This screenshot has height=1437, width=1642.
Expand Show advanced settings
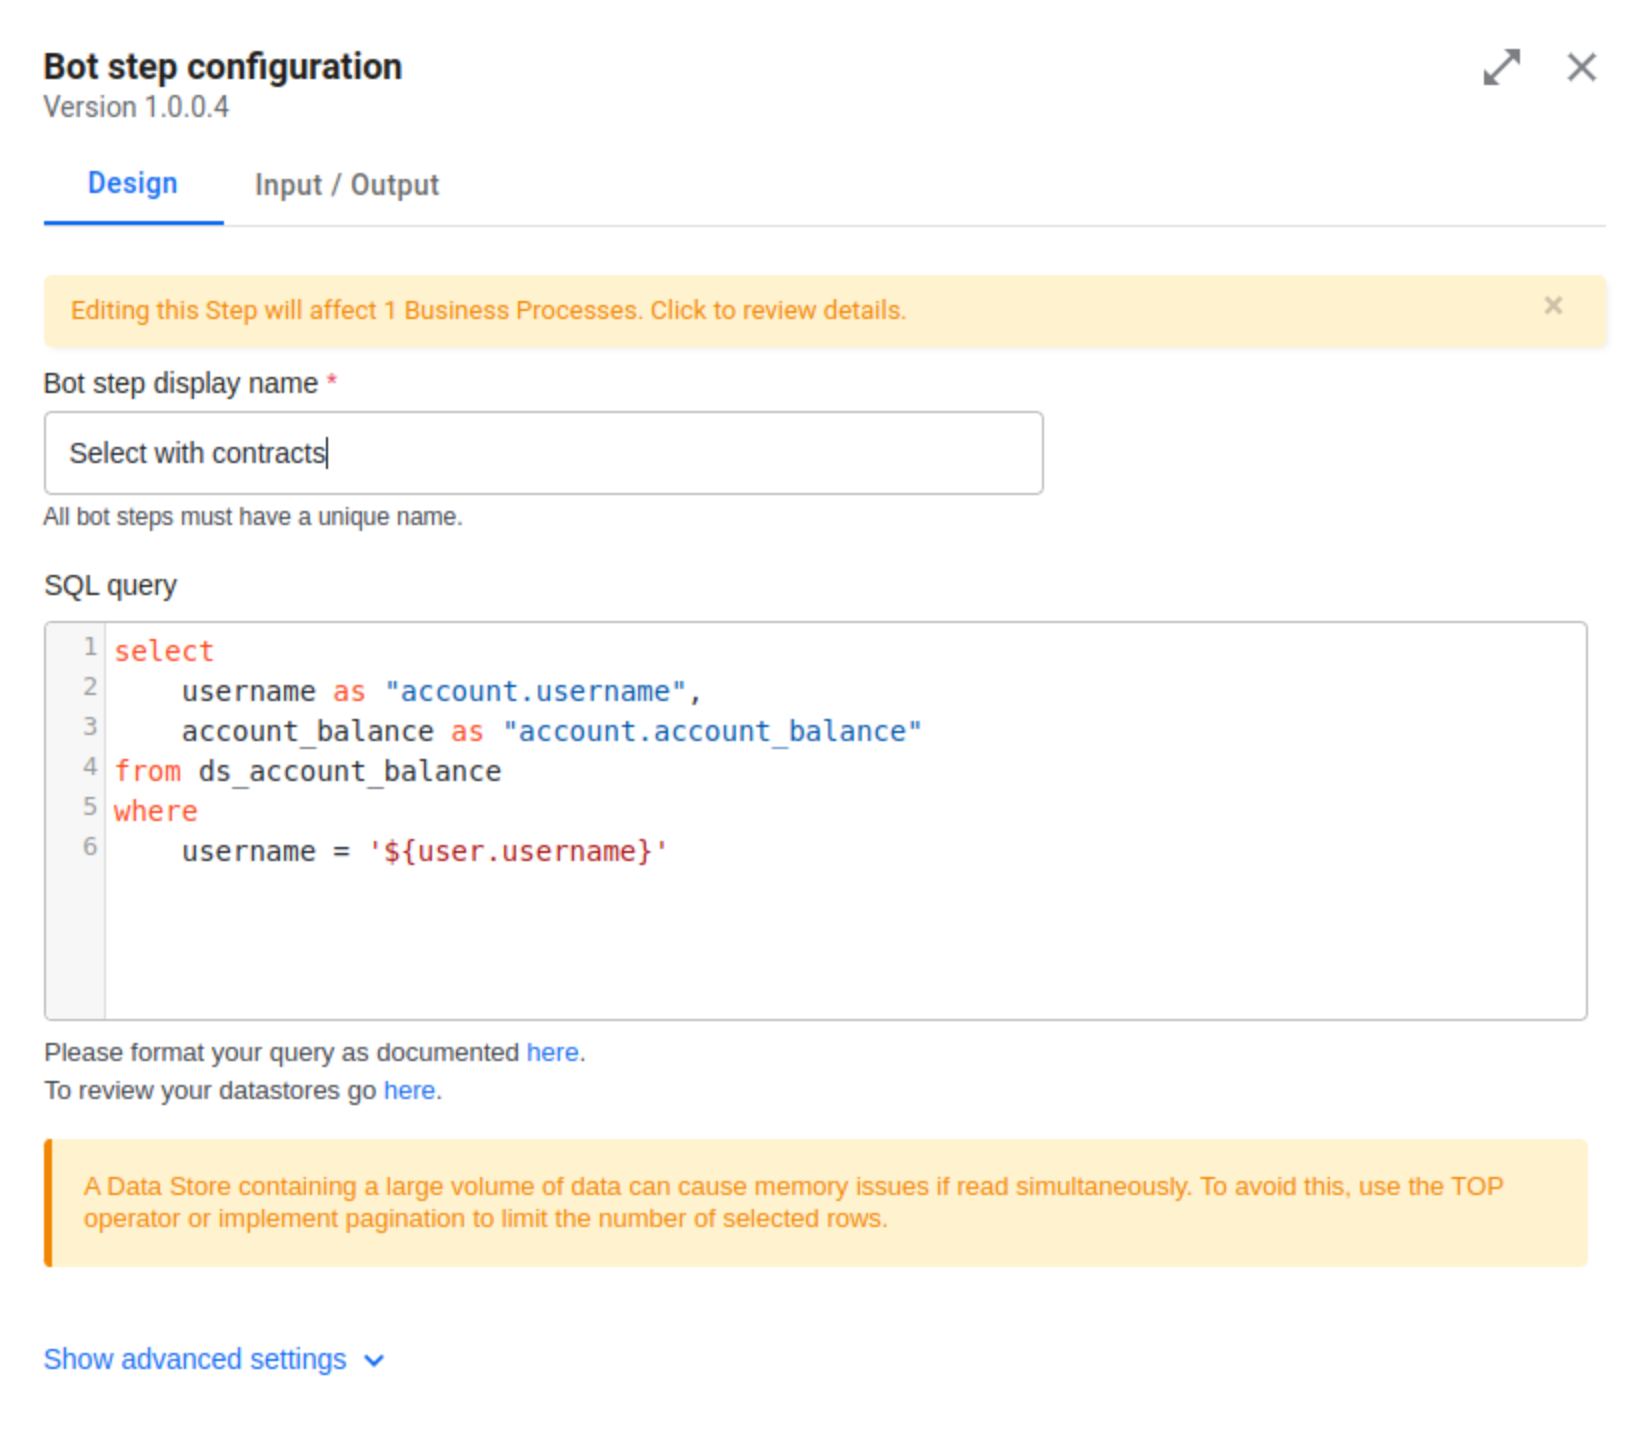coord(214,1359)
